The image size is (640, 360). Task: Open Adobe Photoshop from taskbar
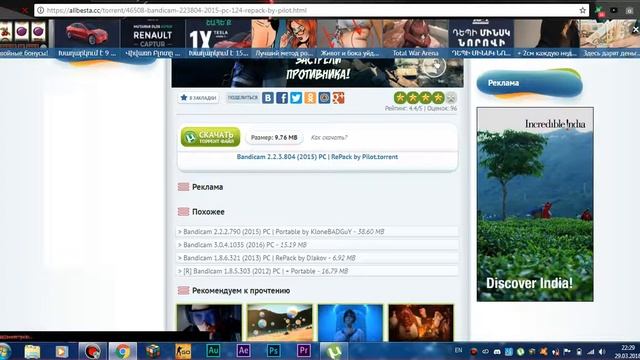click(x=273, y=351)
